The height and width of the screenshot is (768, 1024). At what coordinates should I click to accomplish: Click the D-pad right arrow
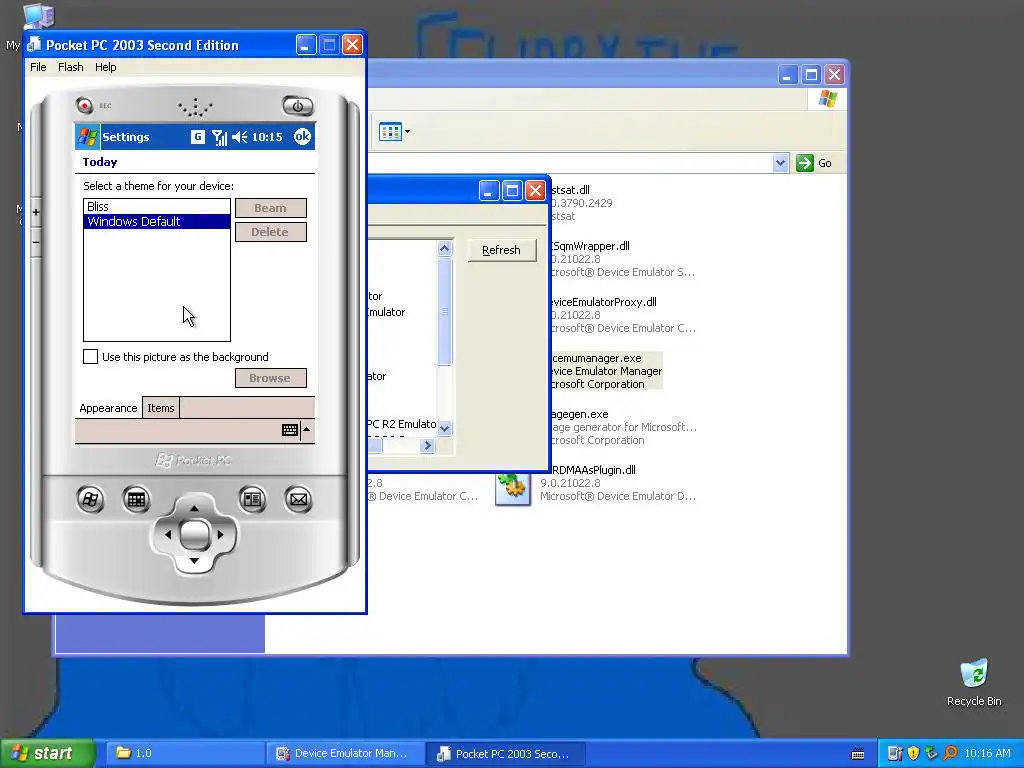[x=220, y=535]
